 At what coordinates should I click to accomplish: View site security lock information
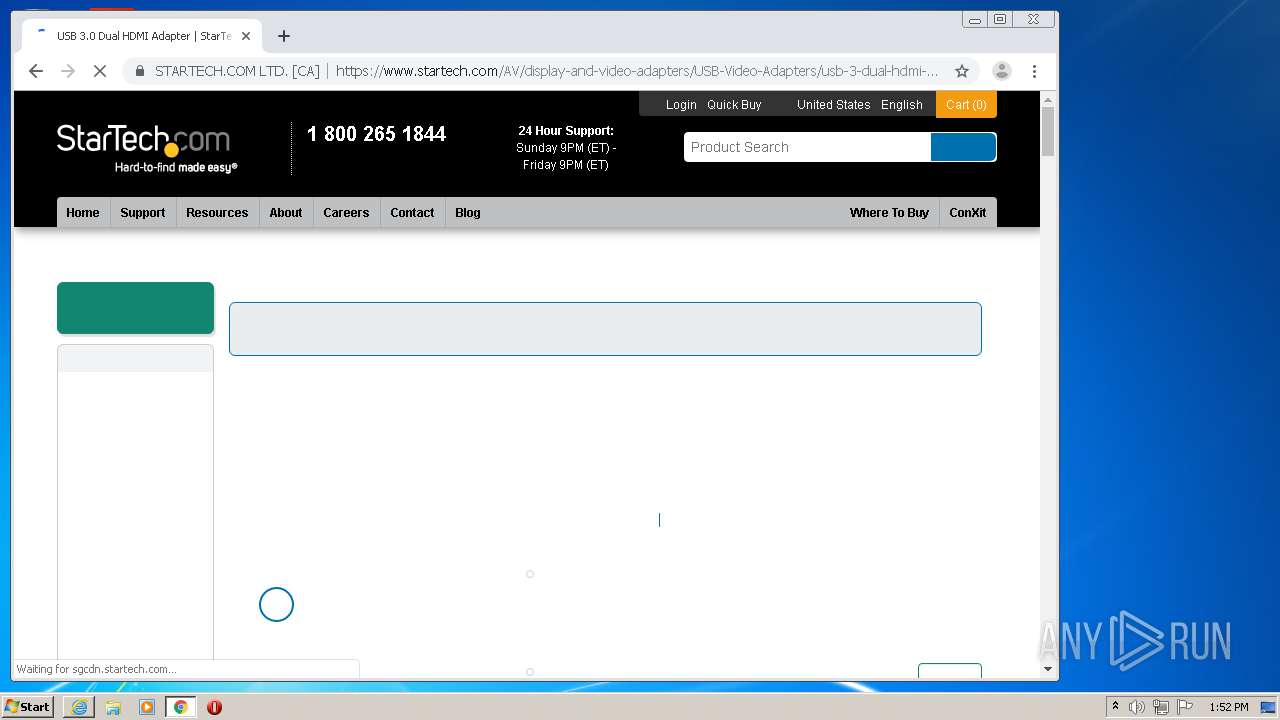point(140,71)
